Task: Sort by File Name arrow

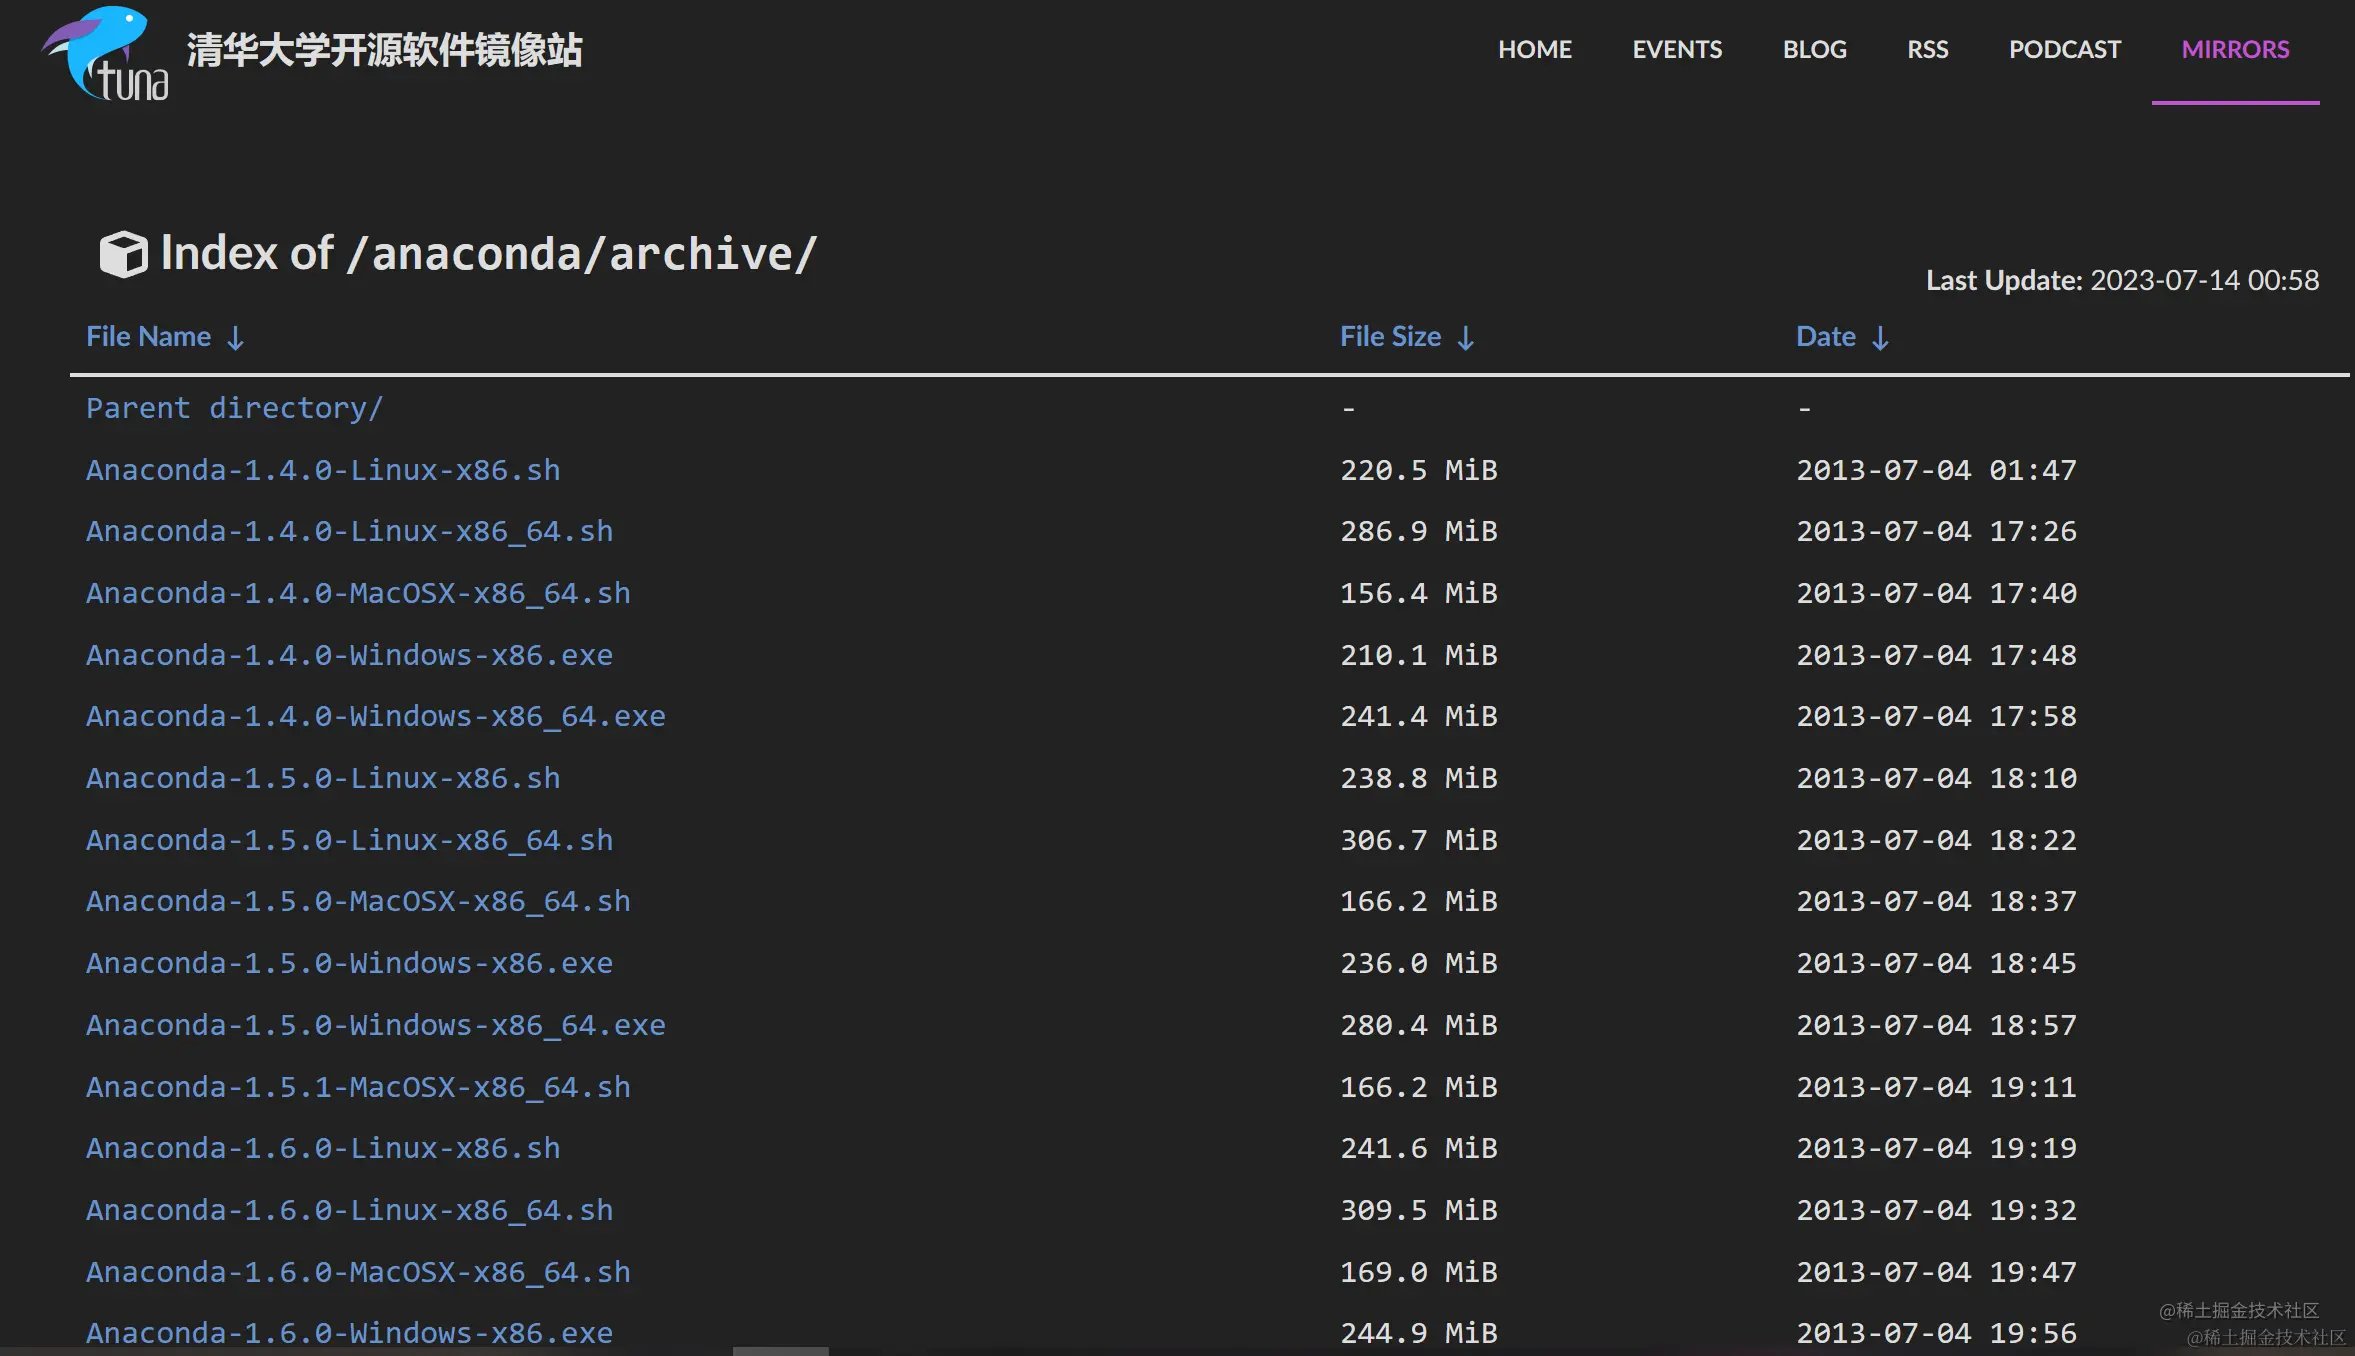Action: coord(235,338)
